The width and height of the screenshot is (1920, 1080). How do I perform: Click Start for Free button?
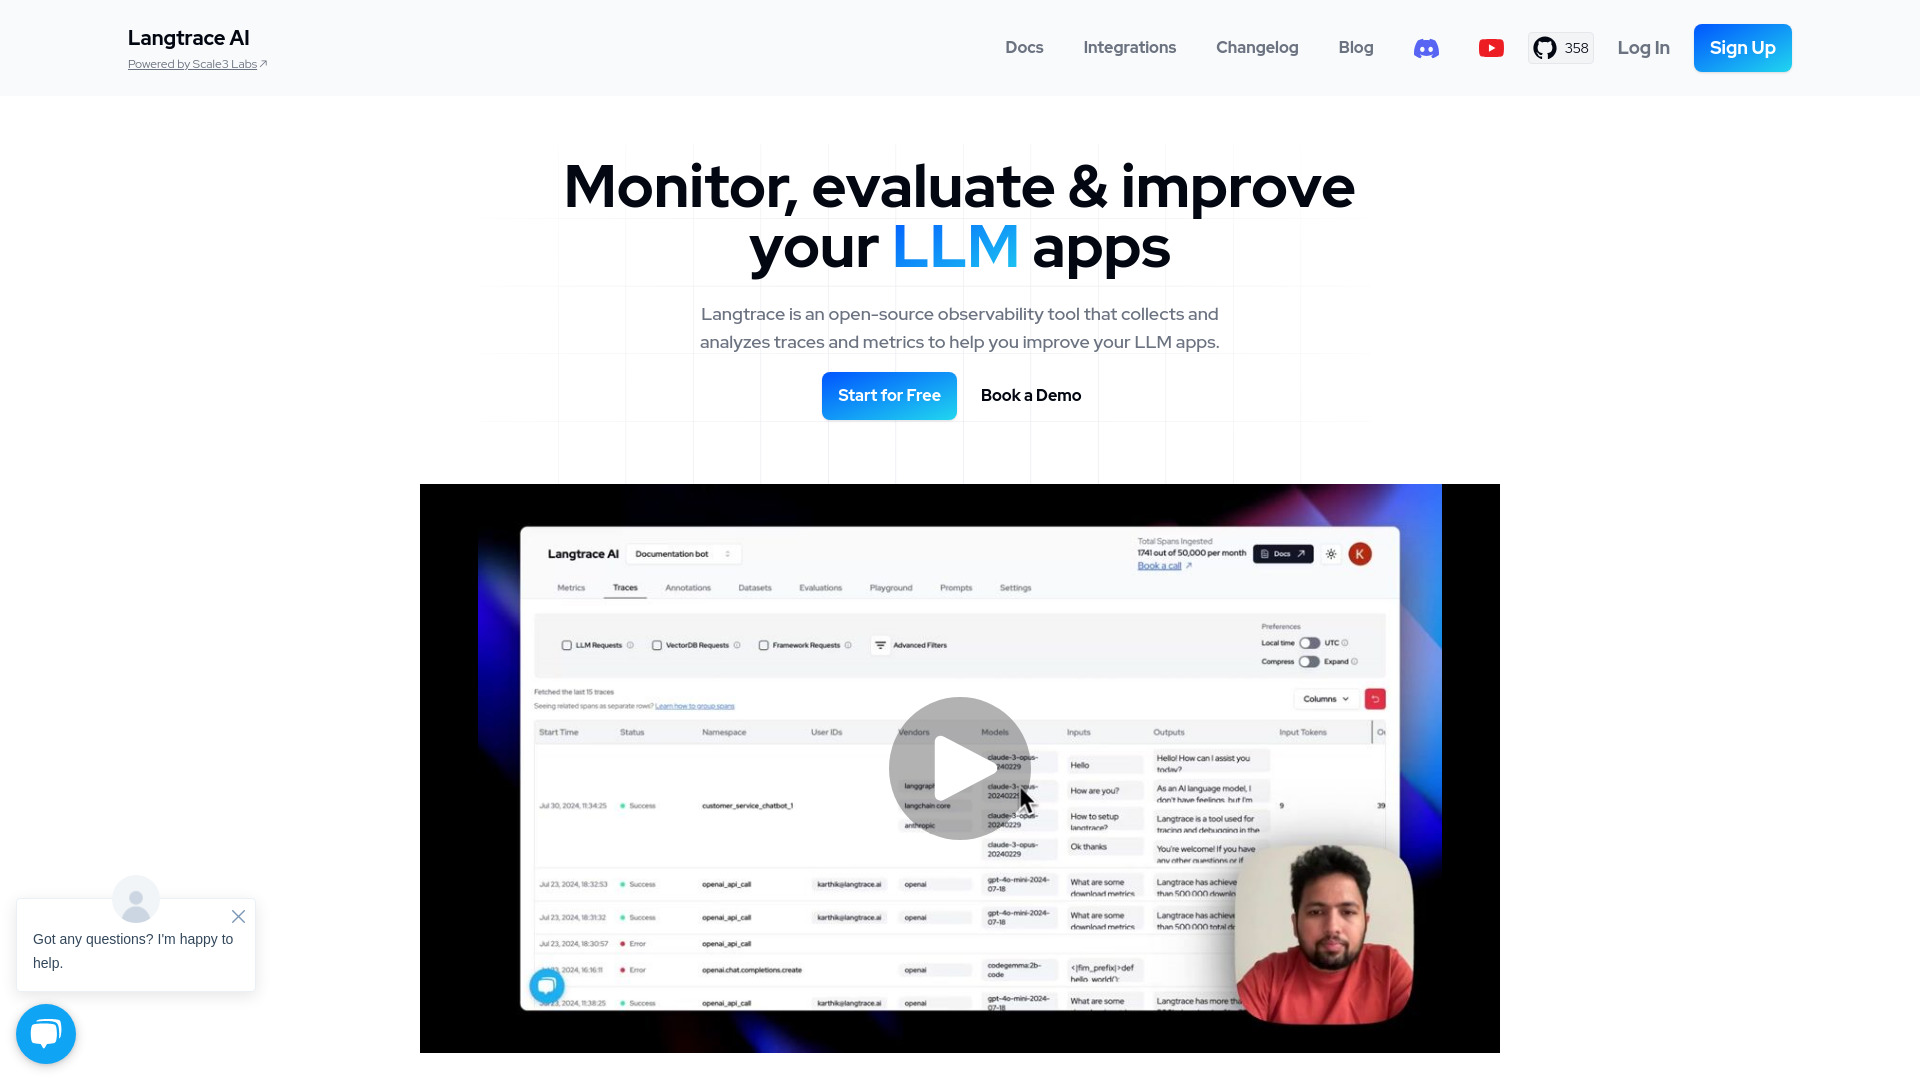click(889, 396)
